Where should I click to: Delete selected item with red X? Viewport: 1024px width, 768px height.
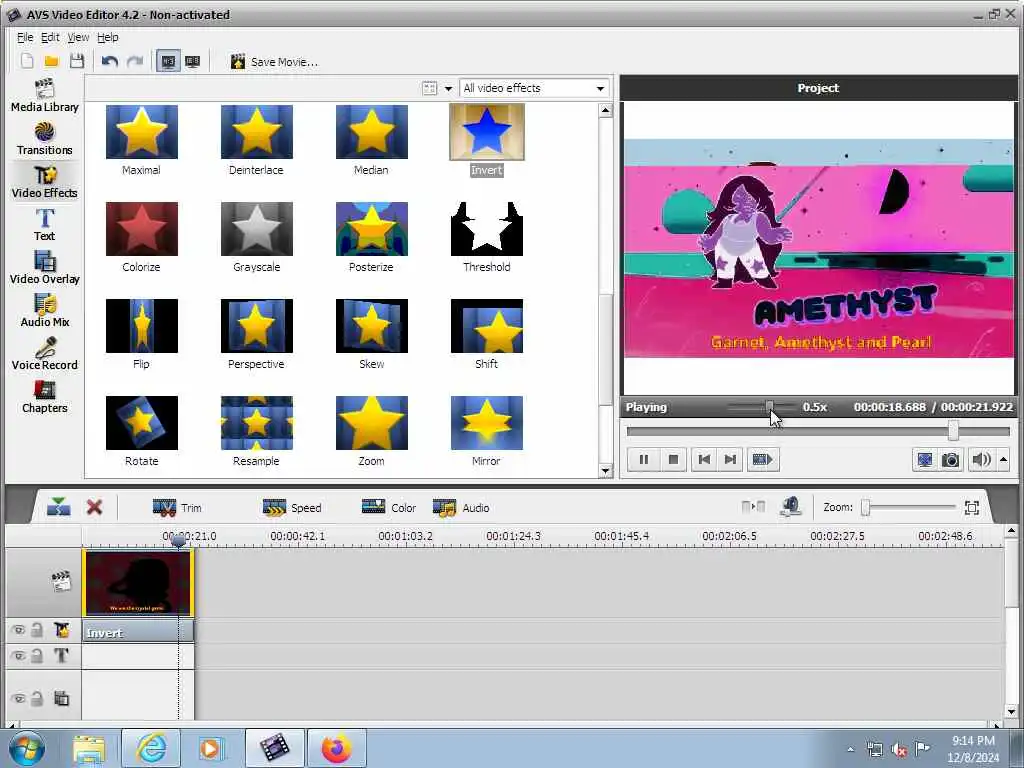(94, 507)
